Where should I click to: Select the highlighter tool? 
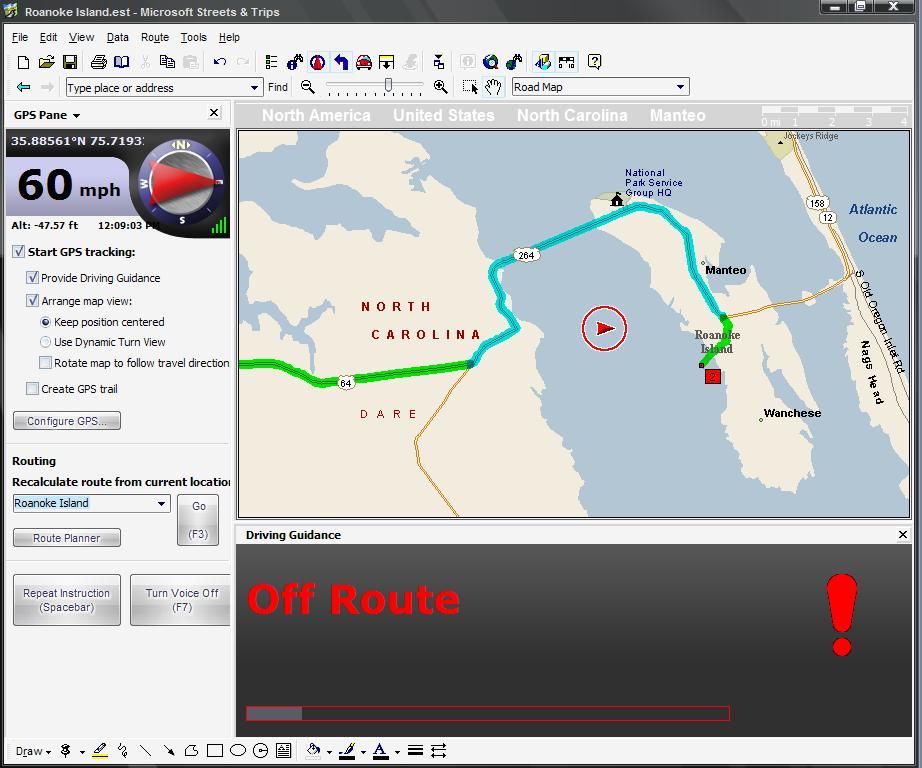click(100, 750)
